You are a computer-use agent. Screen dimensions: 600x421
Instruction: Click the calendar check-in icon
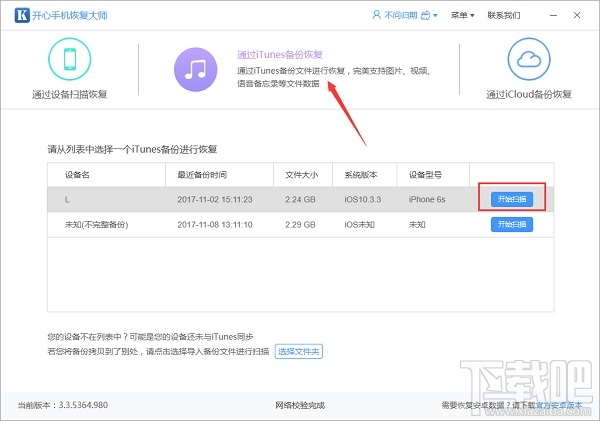coord(425,15)
